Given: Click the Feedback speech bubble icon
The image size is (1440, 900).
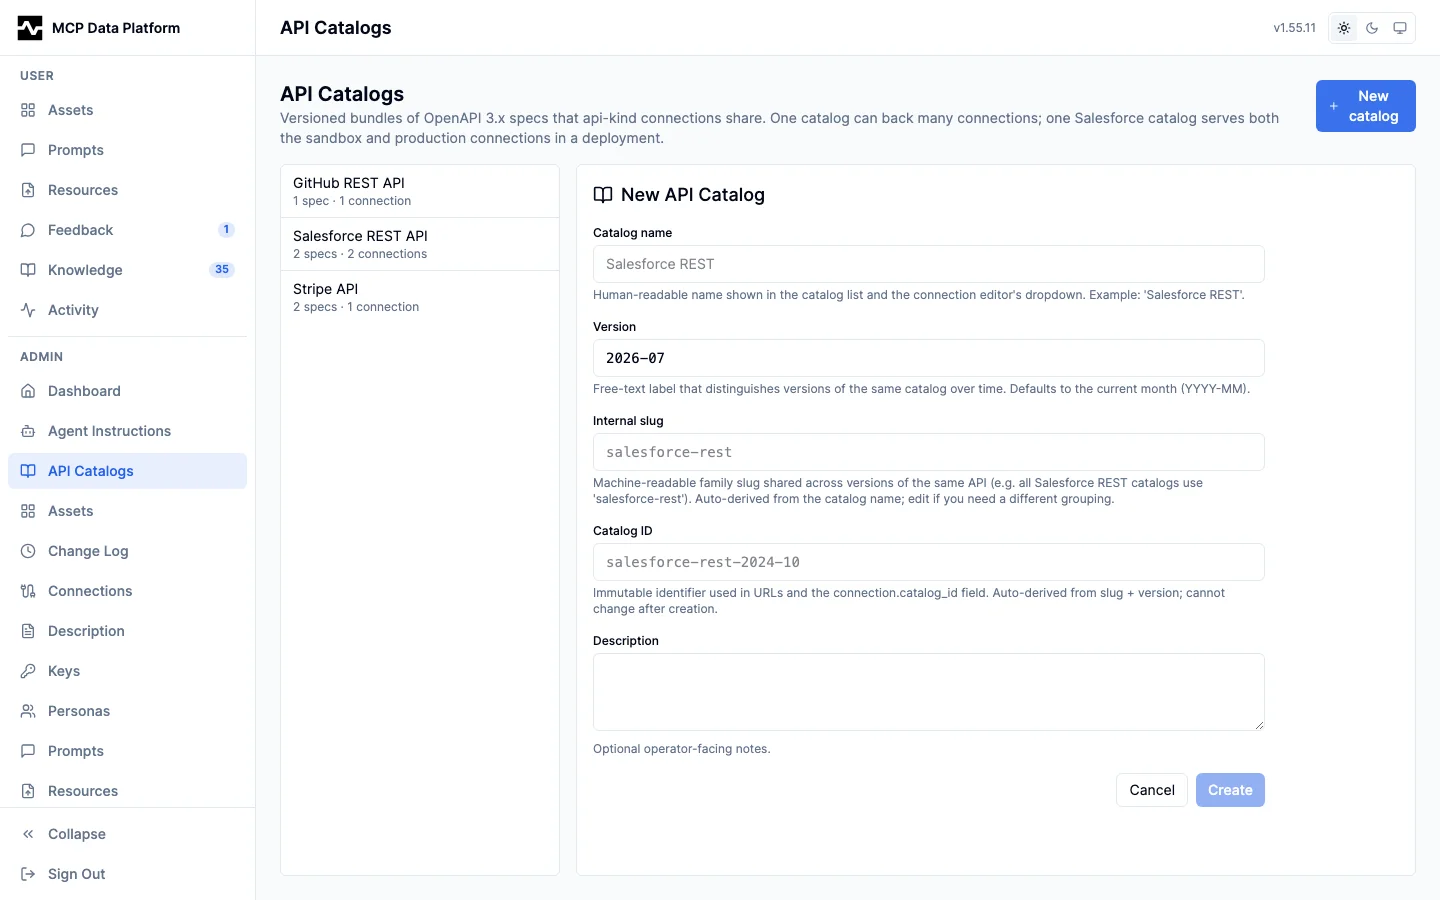Looking at the screenshot, I should point(28,230).
